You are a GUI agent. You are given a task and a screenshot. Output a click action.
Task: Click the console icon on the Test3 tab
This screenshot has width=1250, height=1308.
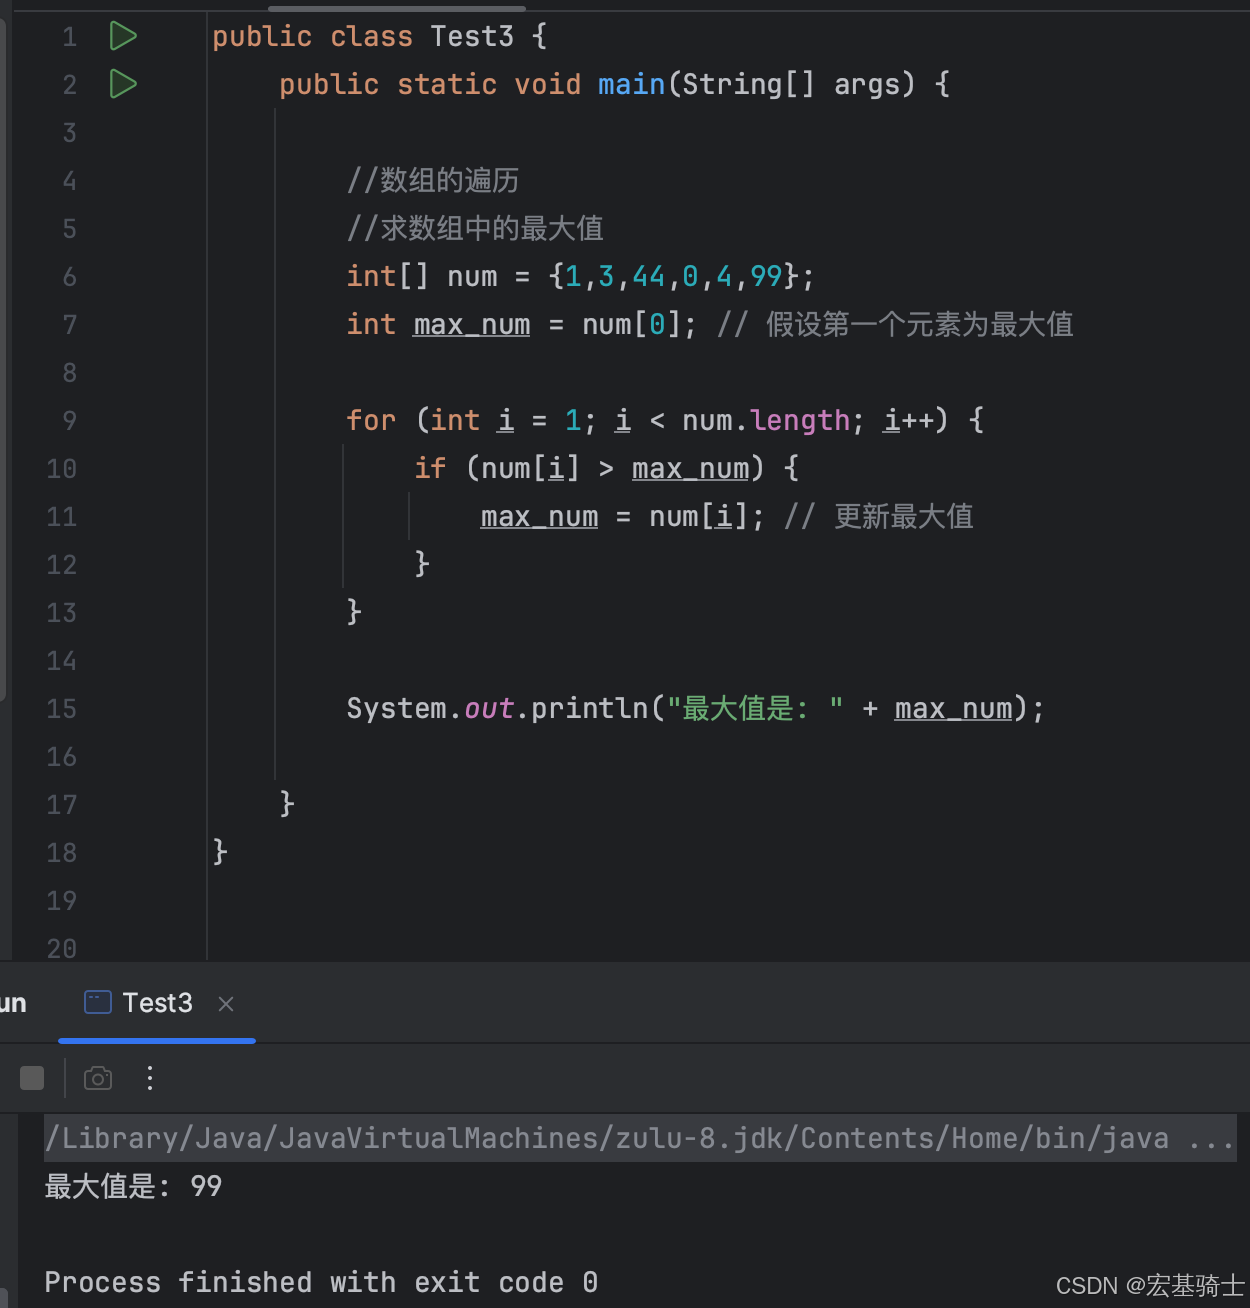click(x=97, y=1002)
